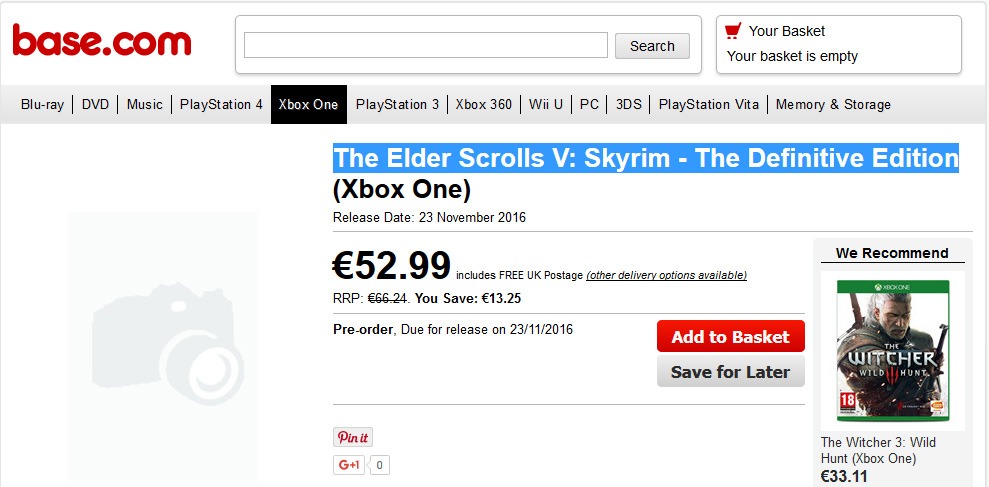Go to the Blu-ray category
The image size is (989, 487).
click(x=42, y=105)
